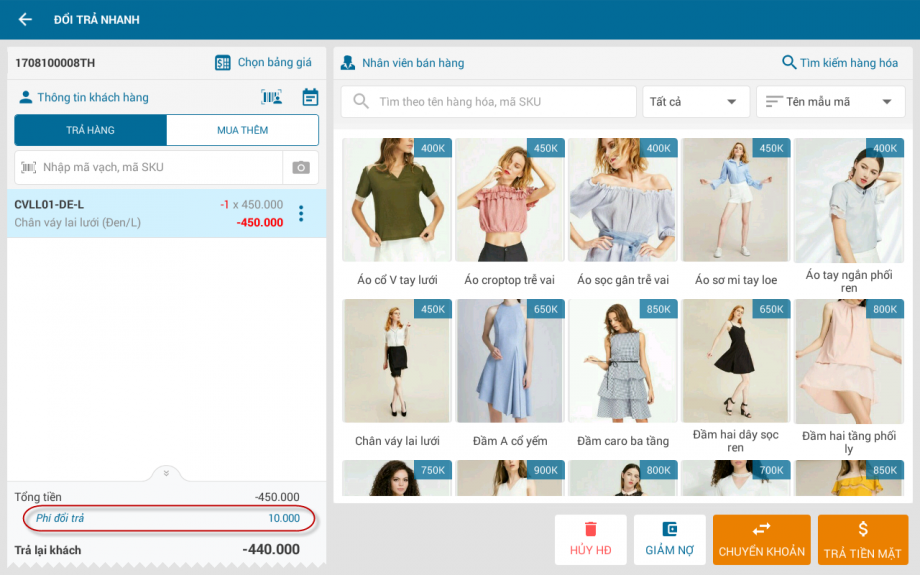Click the TRẢ TIỀN MẶT button
The height and width of the screenshot is (575, 920).
pyautogui.click(x=862, y=540)
